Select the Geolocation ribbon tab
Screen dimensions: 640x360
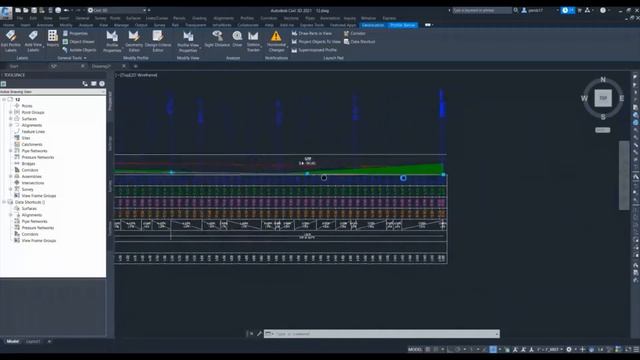(x=373, y=25)
